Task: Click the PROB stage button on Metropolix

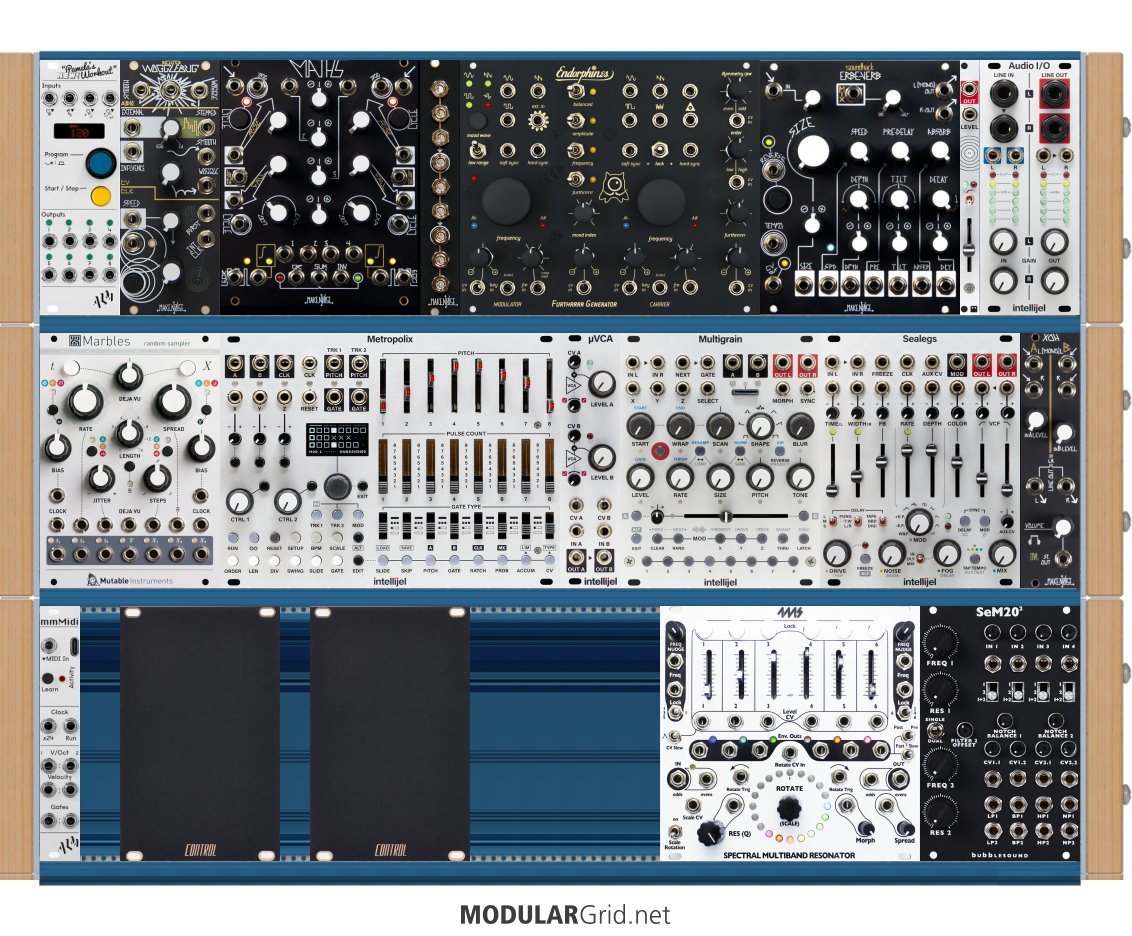Action: tap(502, 561)
